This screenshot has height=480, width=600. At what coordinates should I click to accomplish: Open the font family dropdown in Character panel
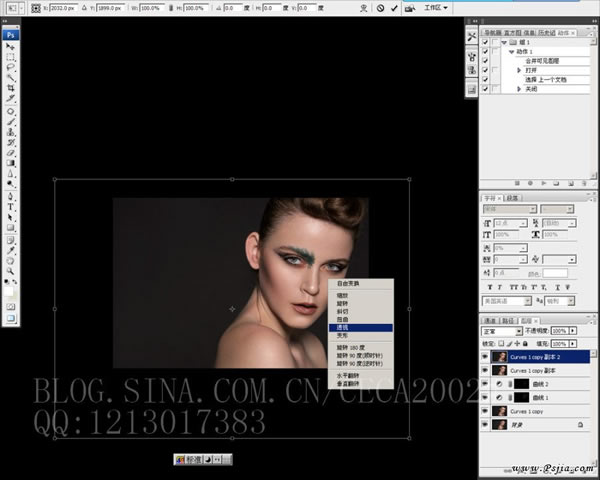[510, 209]
